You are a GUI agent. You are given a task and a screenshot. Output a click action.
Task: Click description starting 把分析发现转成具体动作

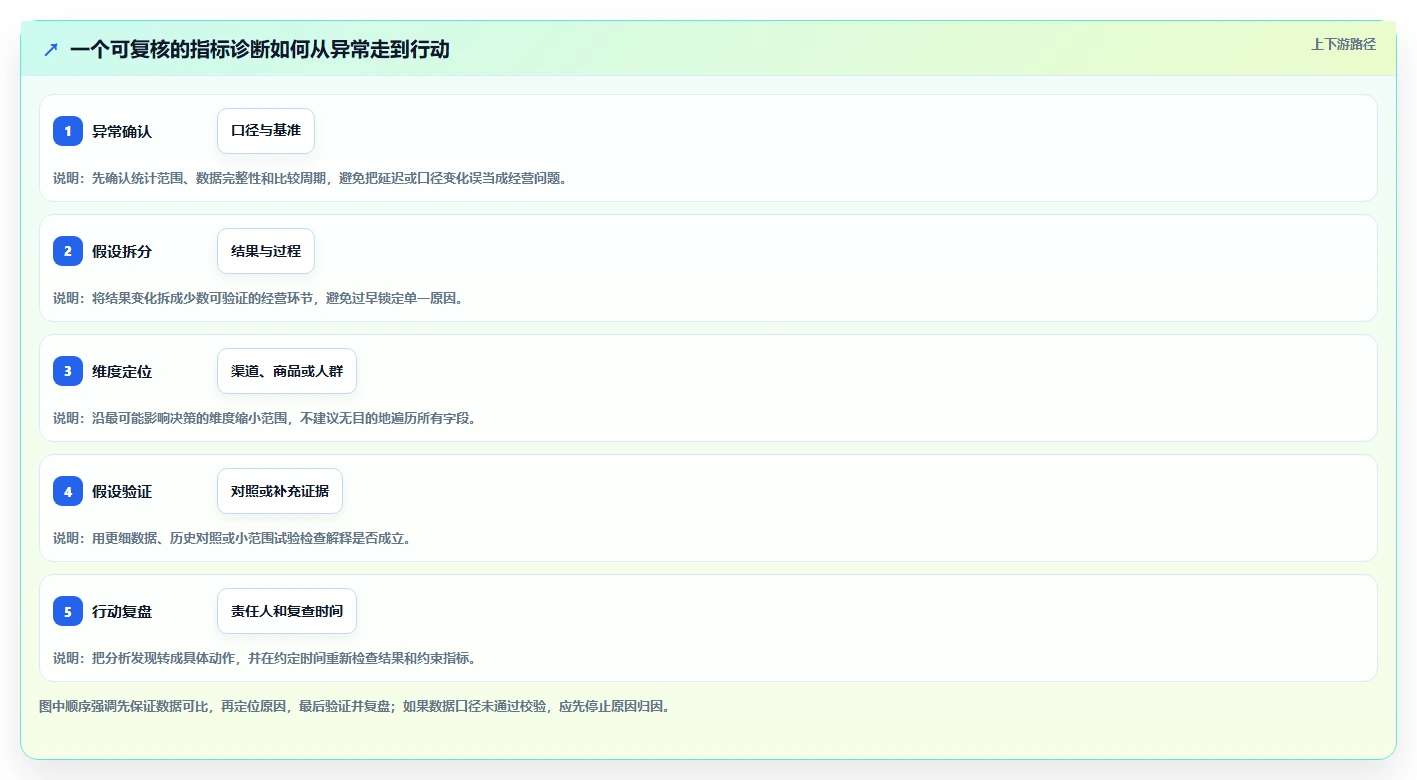point(265,658)
